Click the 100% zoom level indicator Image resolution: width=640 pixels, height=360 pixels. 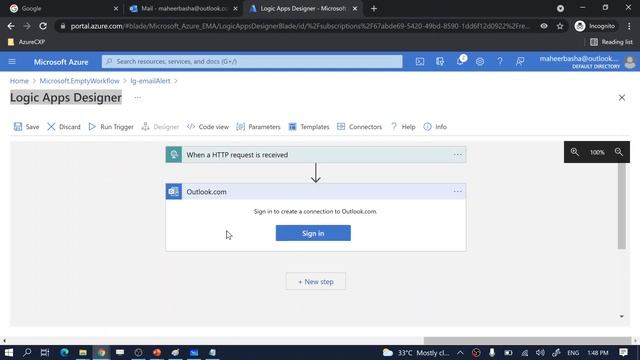pyautogui.click(x=597, y=152)
